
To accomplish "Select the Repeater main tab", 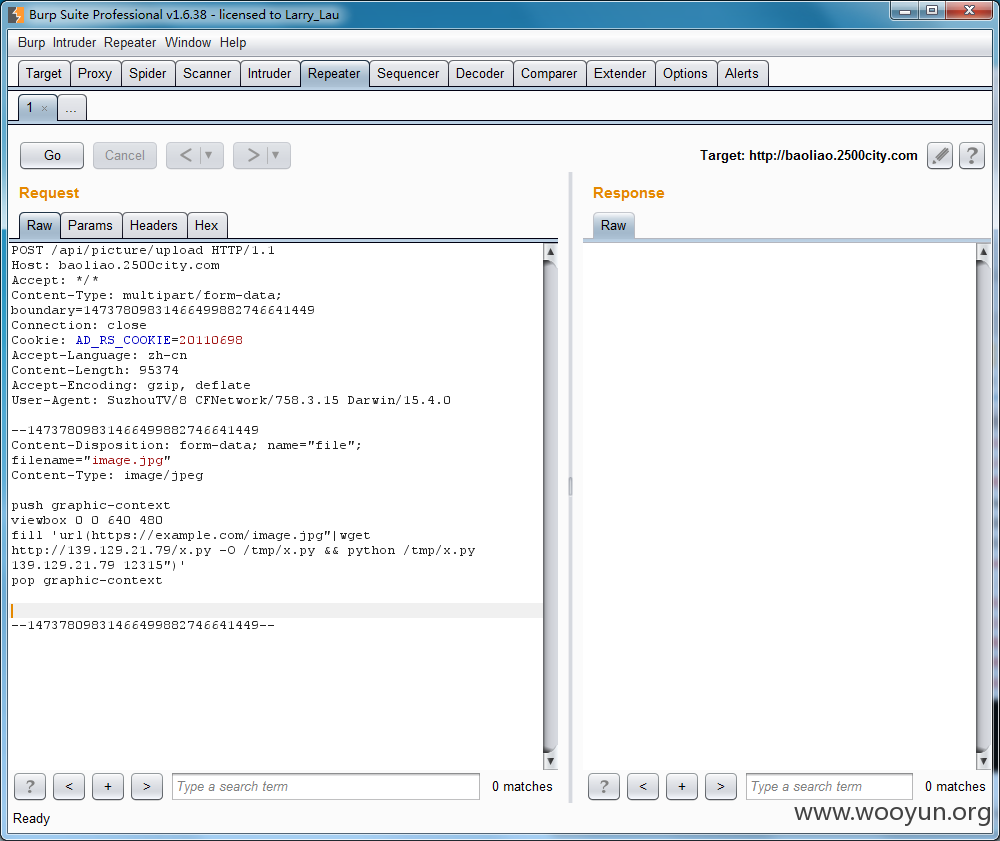I will pyautogui.click(x=334, y=74).
